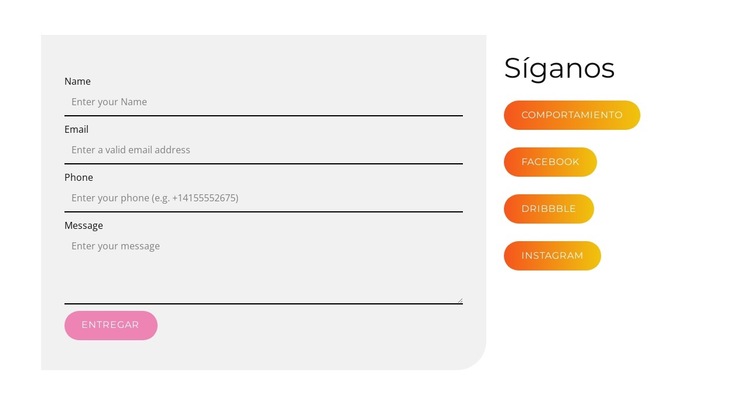Image resolution: width=750 pixels, height=405 pixels.
Task: Click the Síganos heading
Action: (x=559, y=68)
